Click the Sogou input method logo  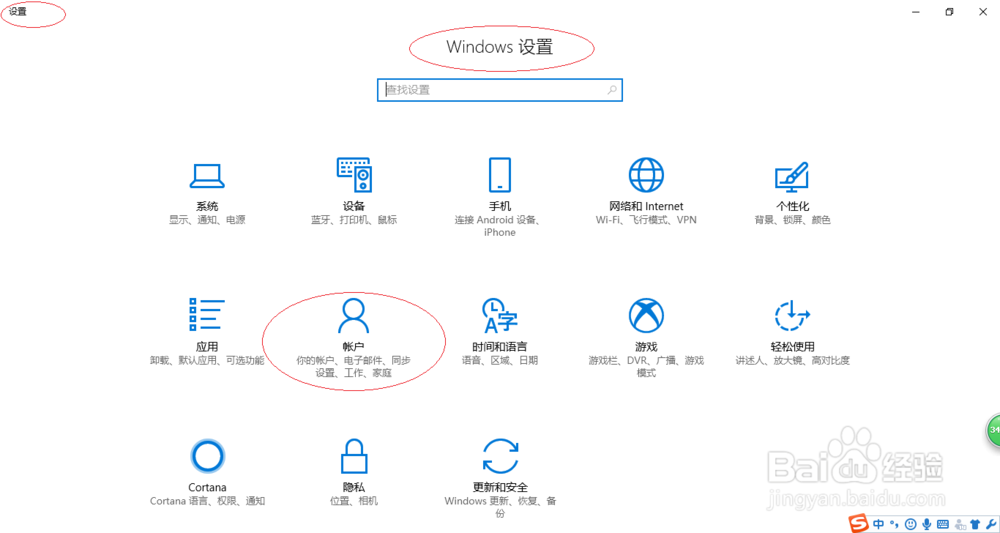[x=858, y=523]
